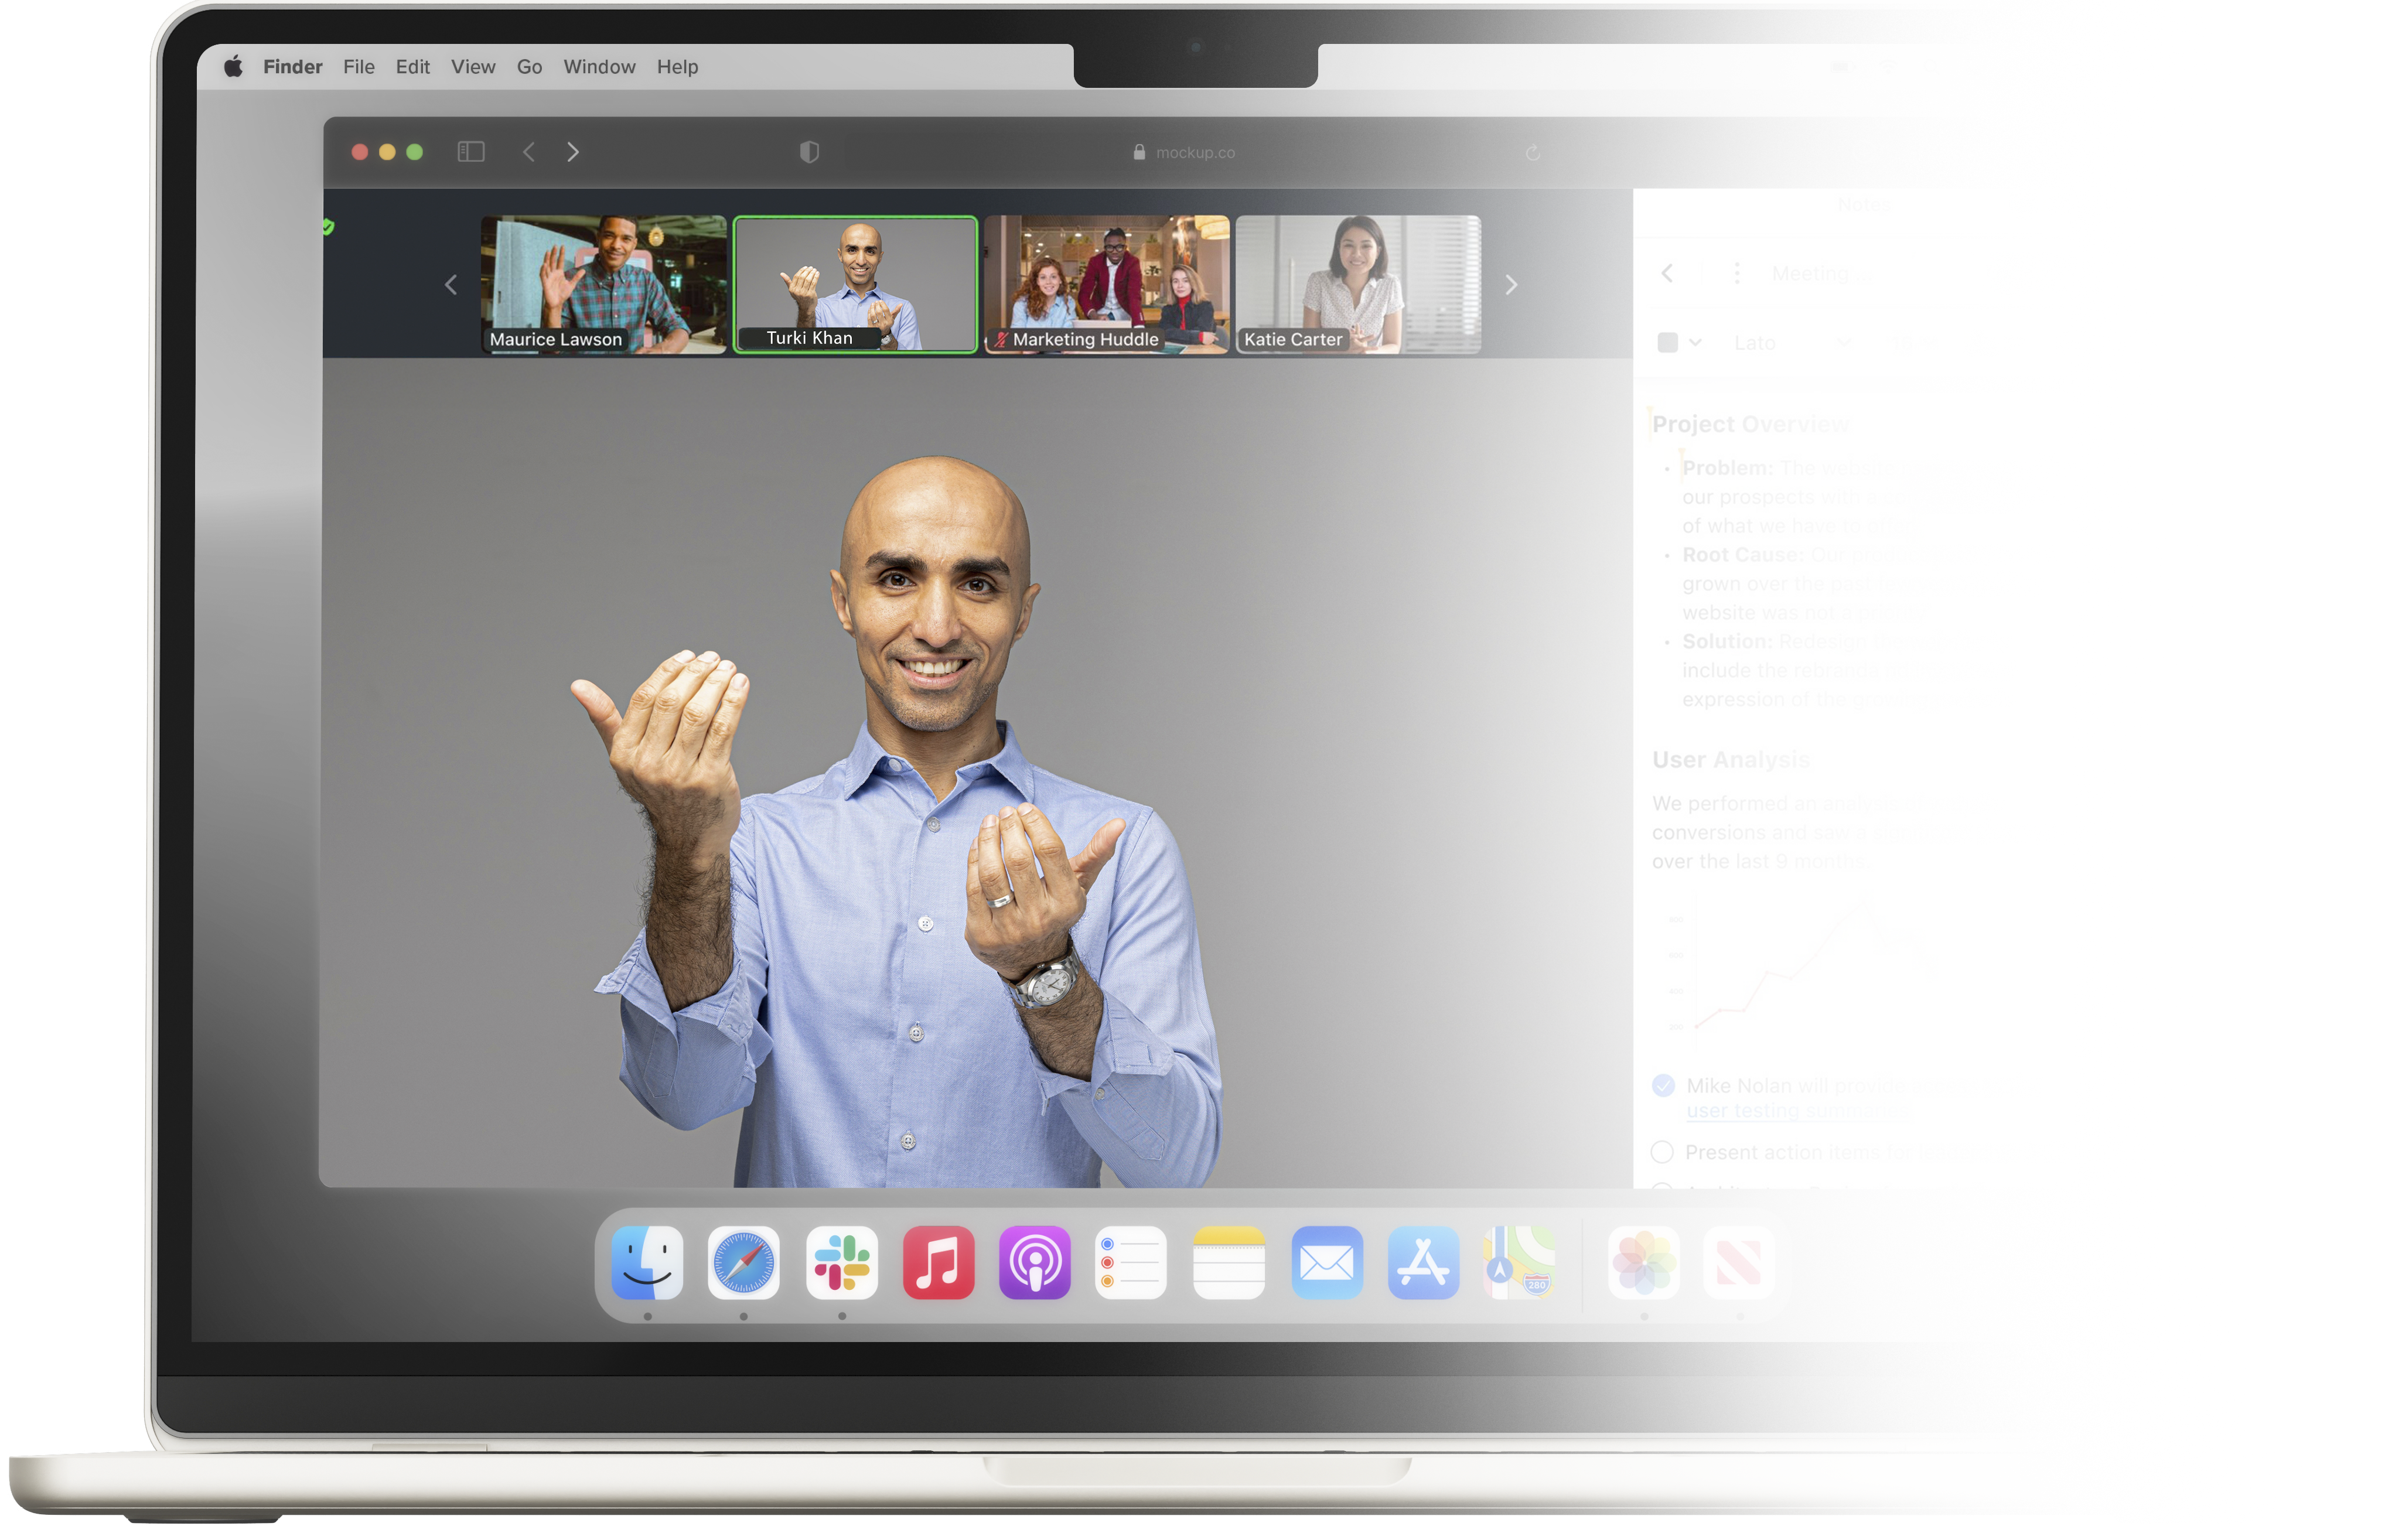Reload the page with the refresh icon
Viewport: 2402px width, 1540px height.
tap(1532, 152)
